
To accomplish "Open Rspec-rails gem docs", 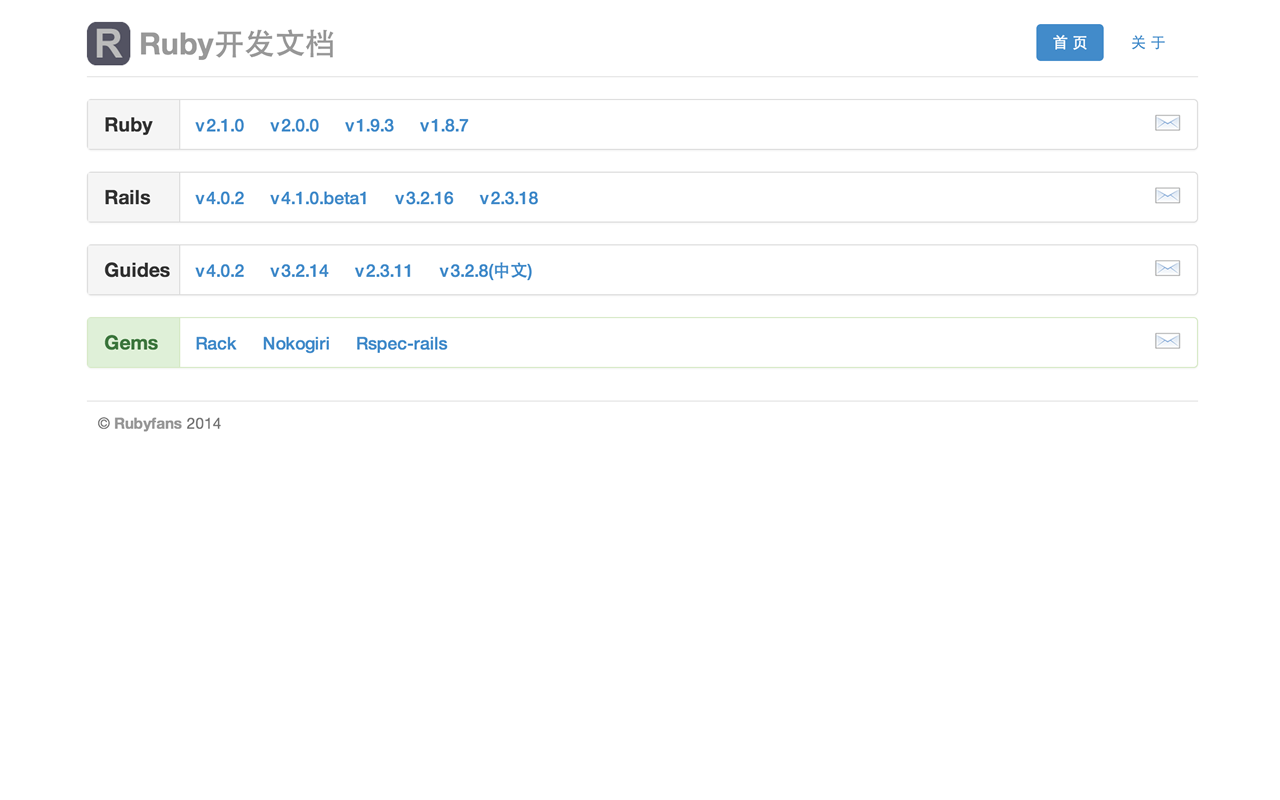I will 401,343.
